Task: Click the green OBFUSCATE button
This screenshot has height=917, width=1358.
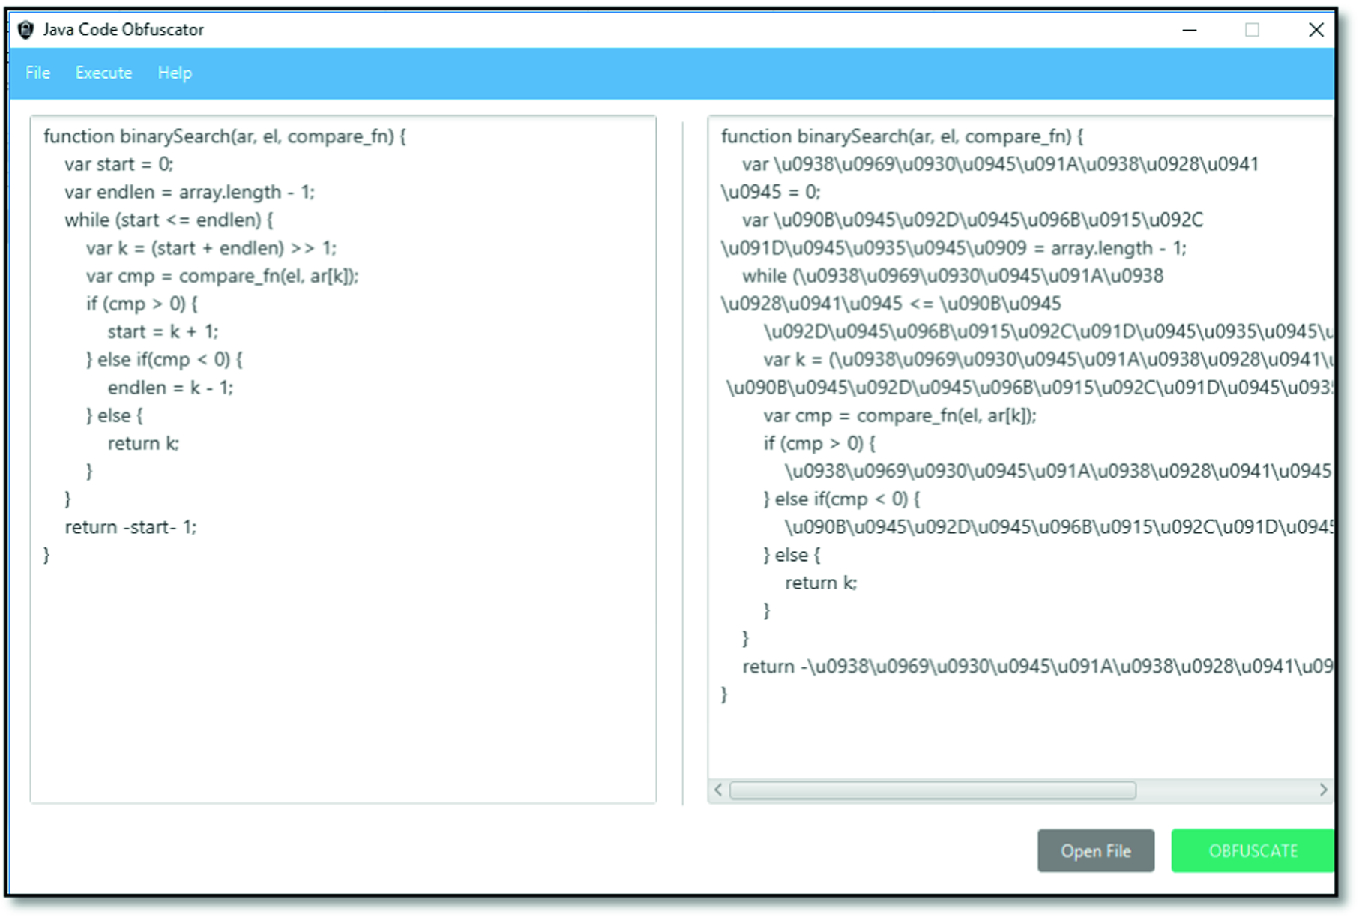Action: point(1253,851)
